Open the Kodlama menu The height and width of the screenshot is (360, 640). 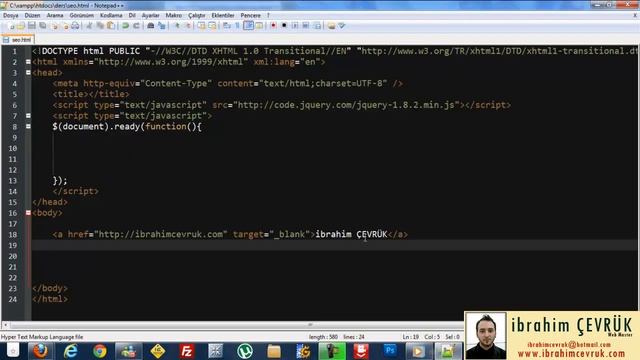tap(111, 15)
